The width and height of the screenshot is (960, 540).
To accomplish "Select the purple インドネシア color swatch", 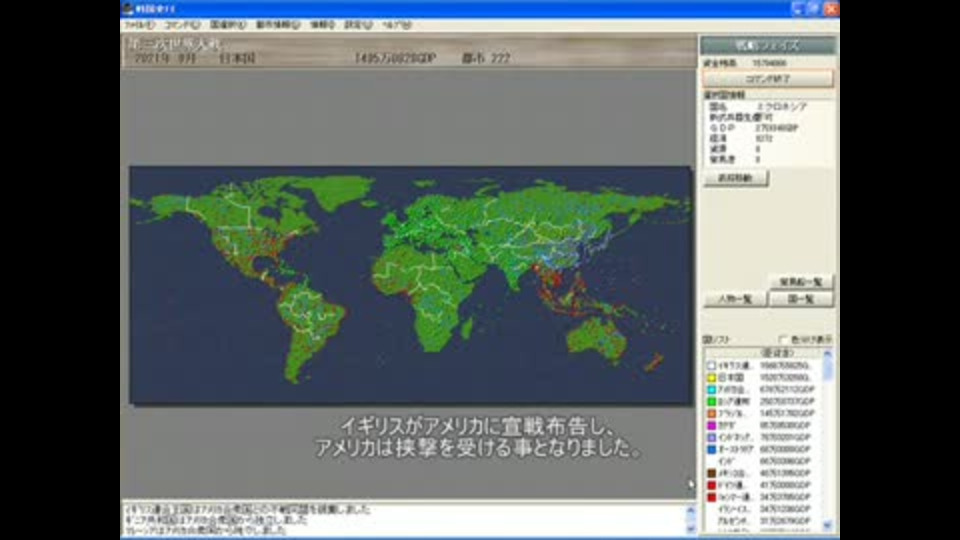I will click(711, 437).
